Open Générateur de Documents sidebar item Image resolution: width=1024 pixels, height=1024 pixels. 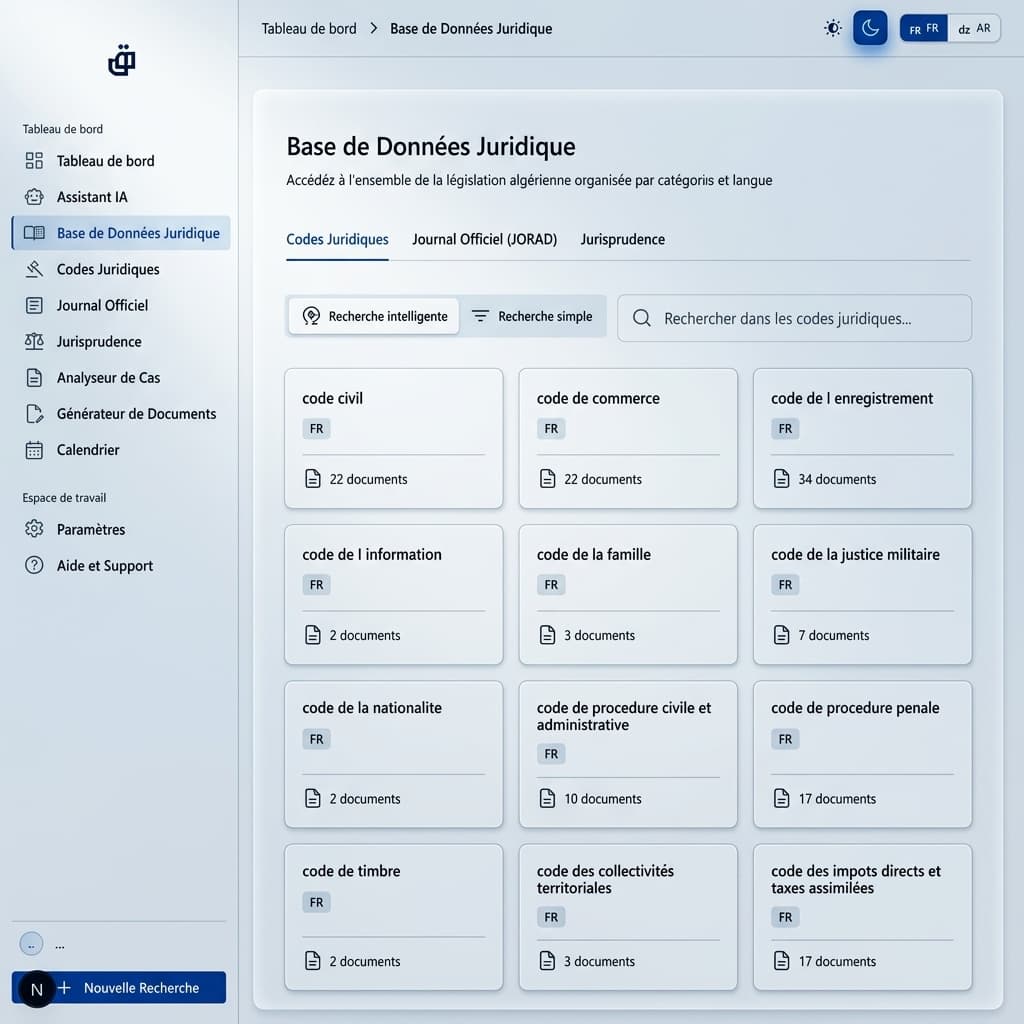click(121, 413)
